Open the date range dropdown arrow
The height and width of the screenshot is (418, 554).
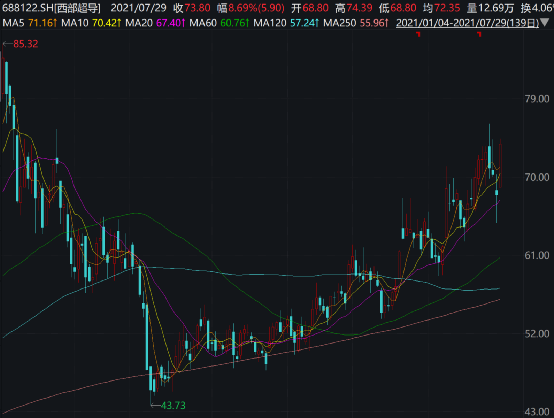click(545, 23)
